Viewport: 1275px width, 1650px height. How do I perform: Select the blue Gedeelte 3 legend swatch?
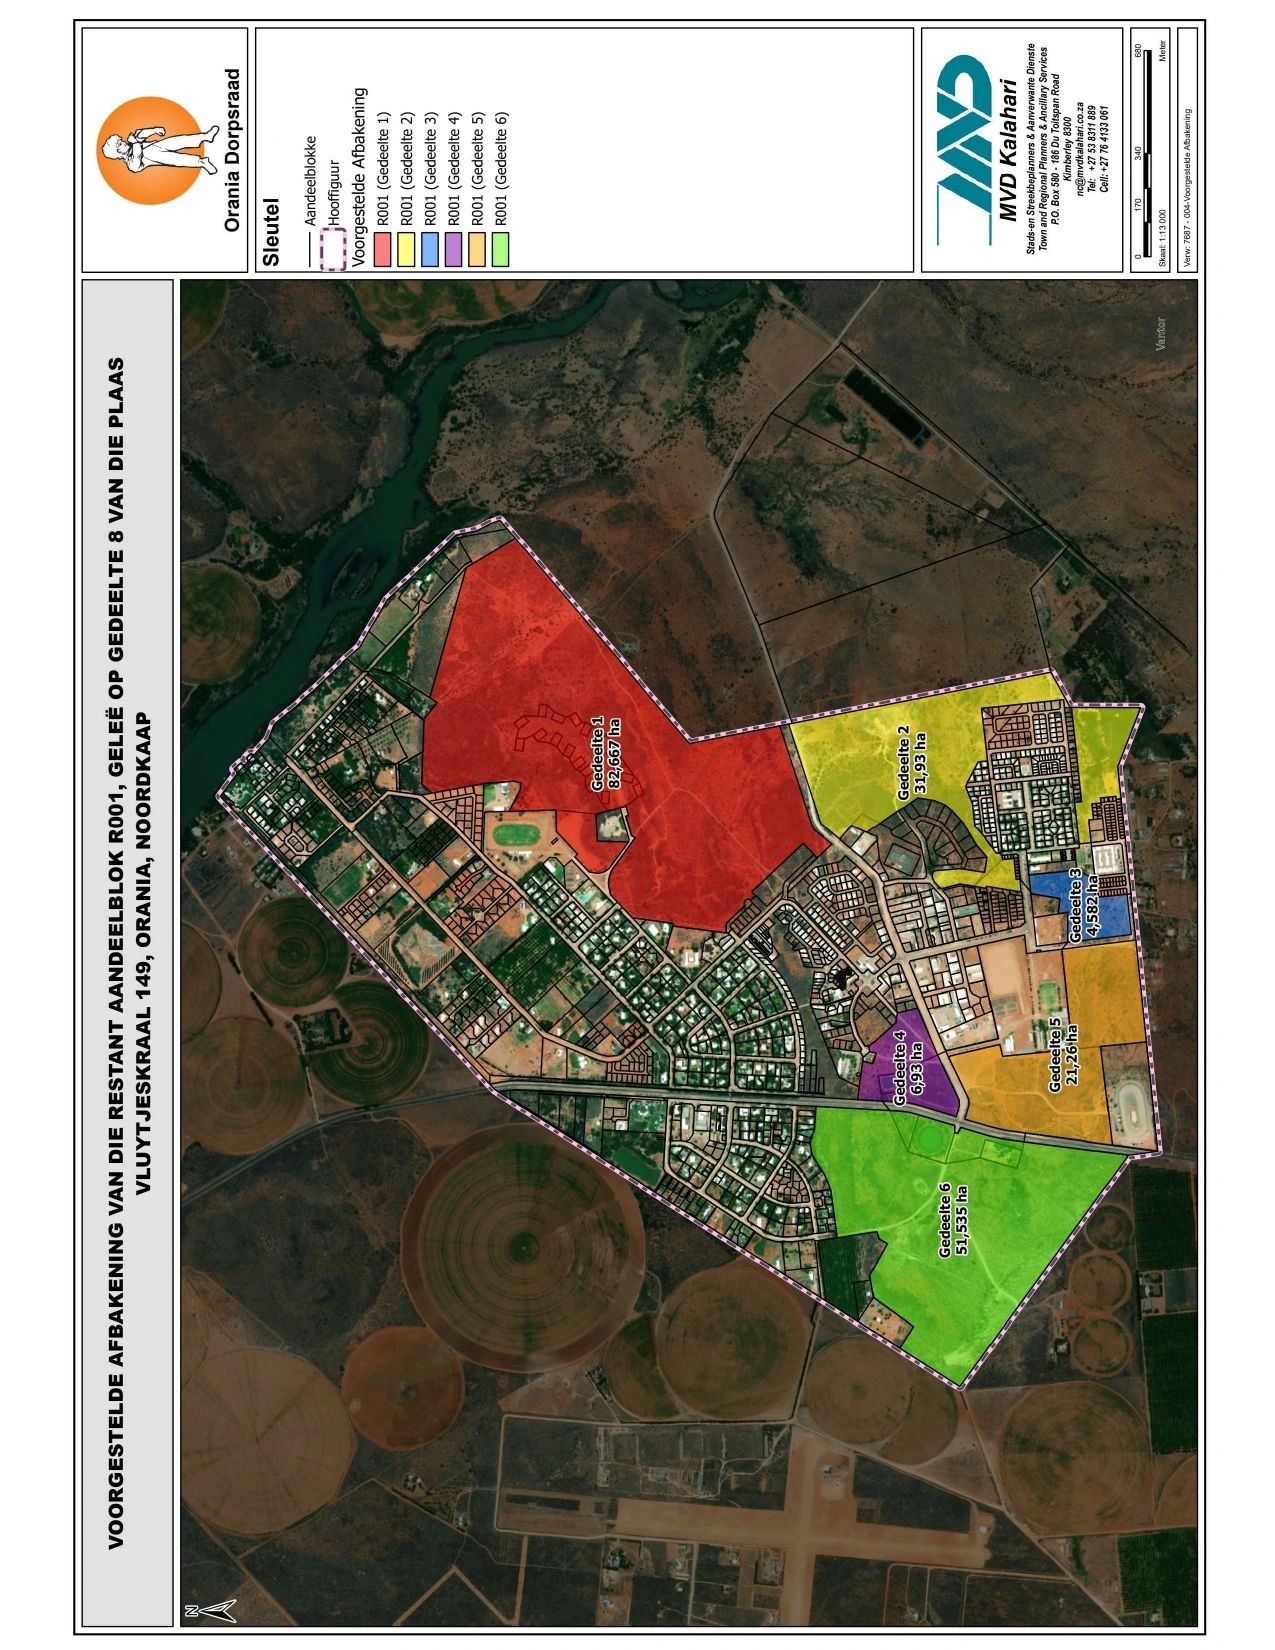click(430, 250)
